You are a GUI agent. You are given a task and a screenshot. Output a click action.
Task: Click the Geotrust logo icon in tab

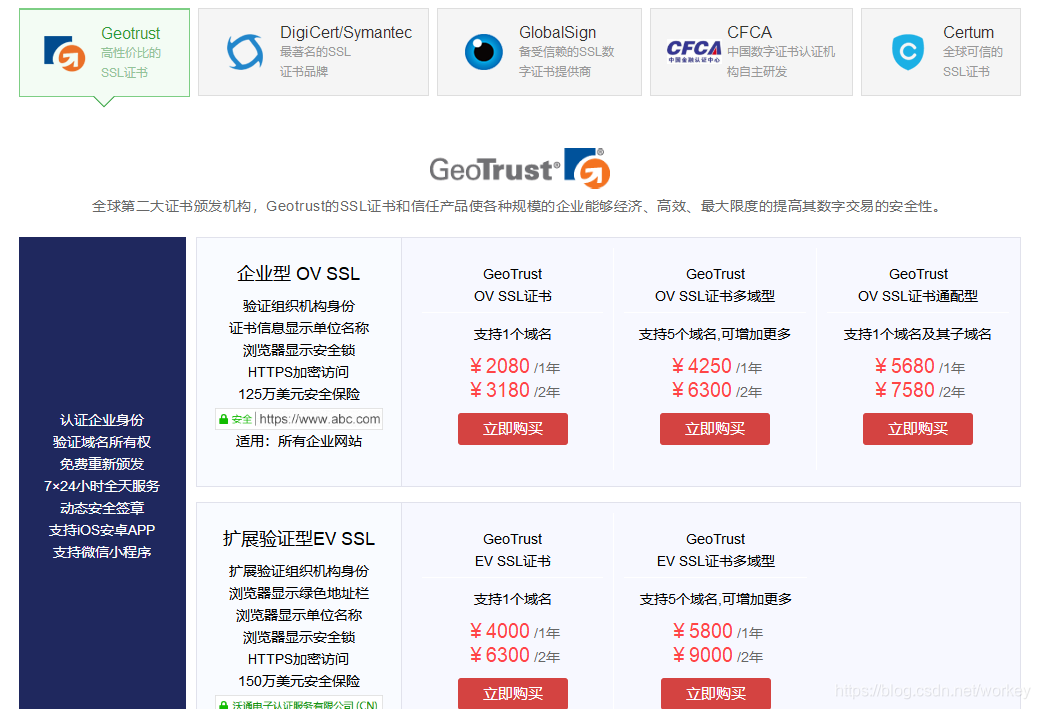(x=64, y=53)
